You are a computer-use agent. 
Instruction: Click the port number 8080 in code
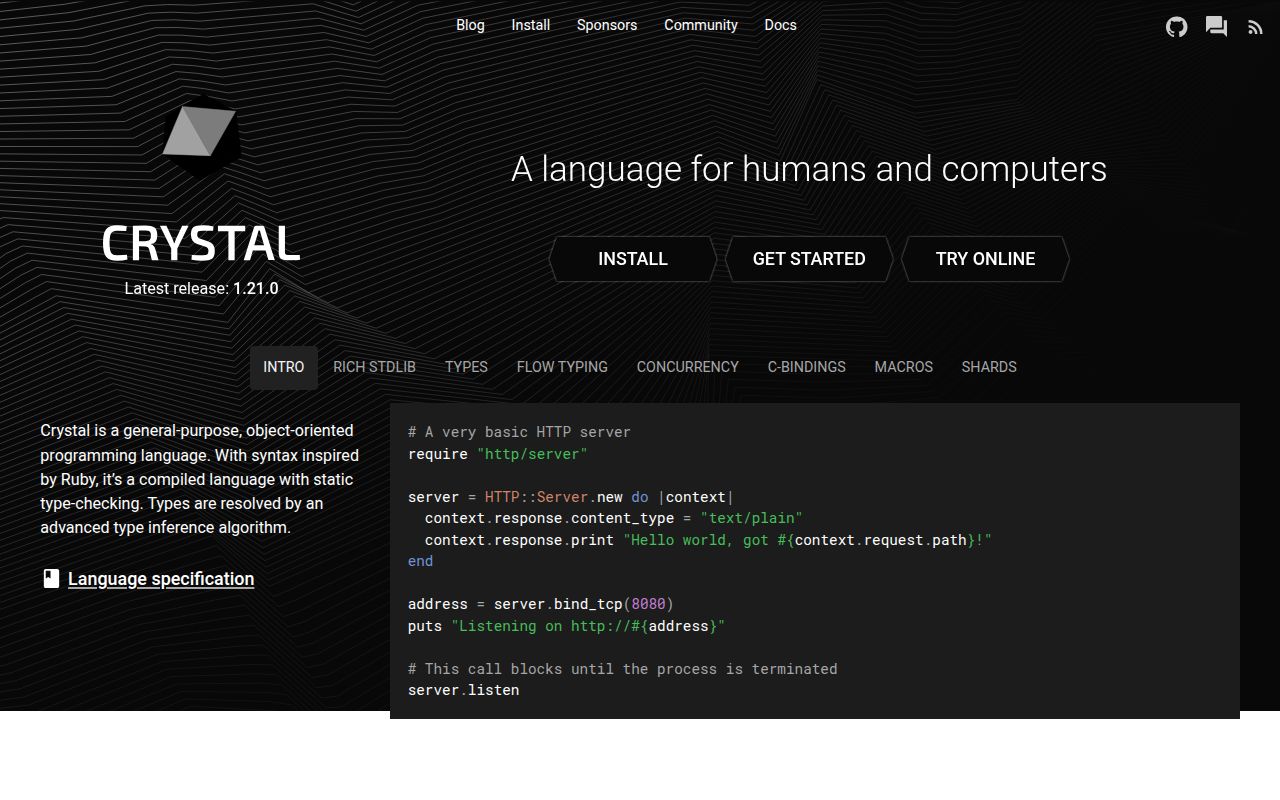(x=648, y=604)
